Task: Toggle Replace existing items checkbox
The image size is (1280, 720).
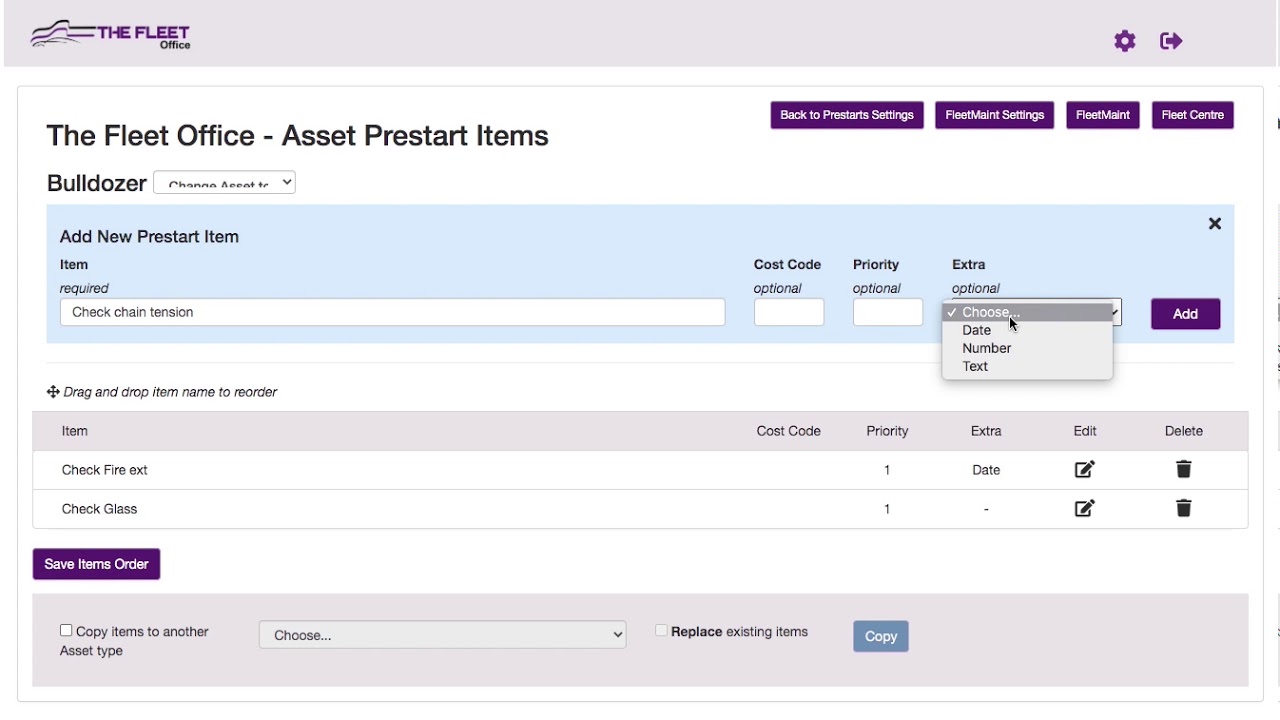Action: pos(661,631)
